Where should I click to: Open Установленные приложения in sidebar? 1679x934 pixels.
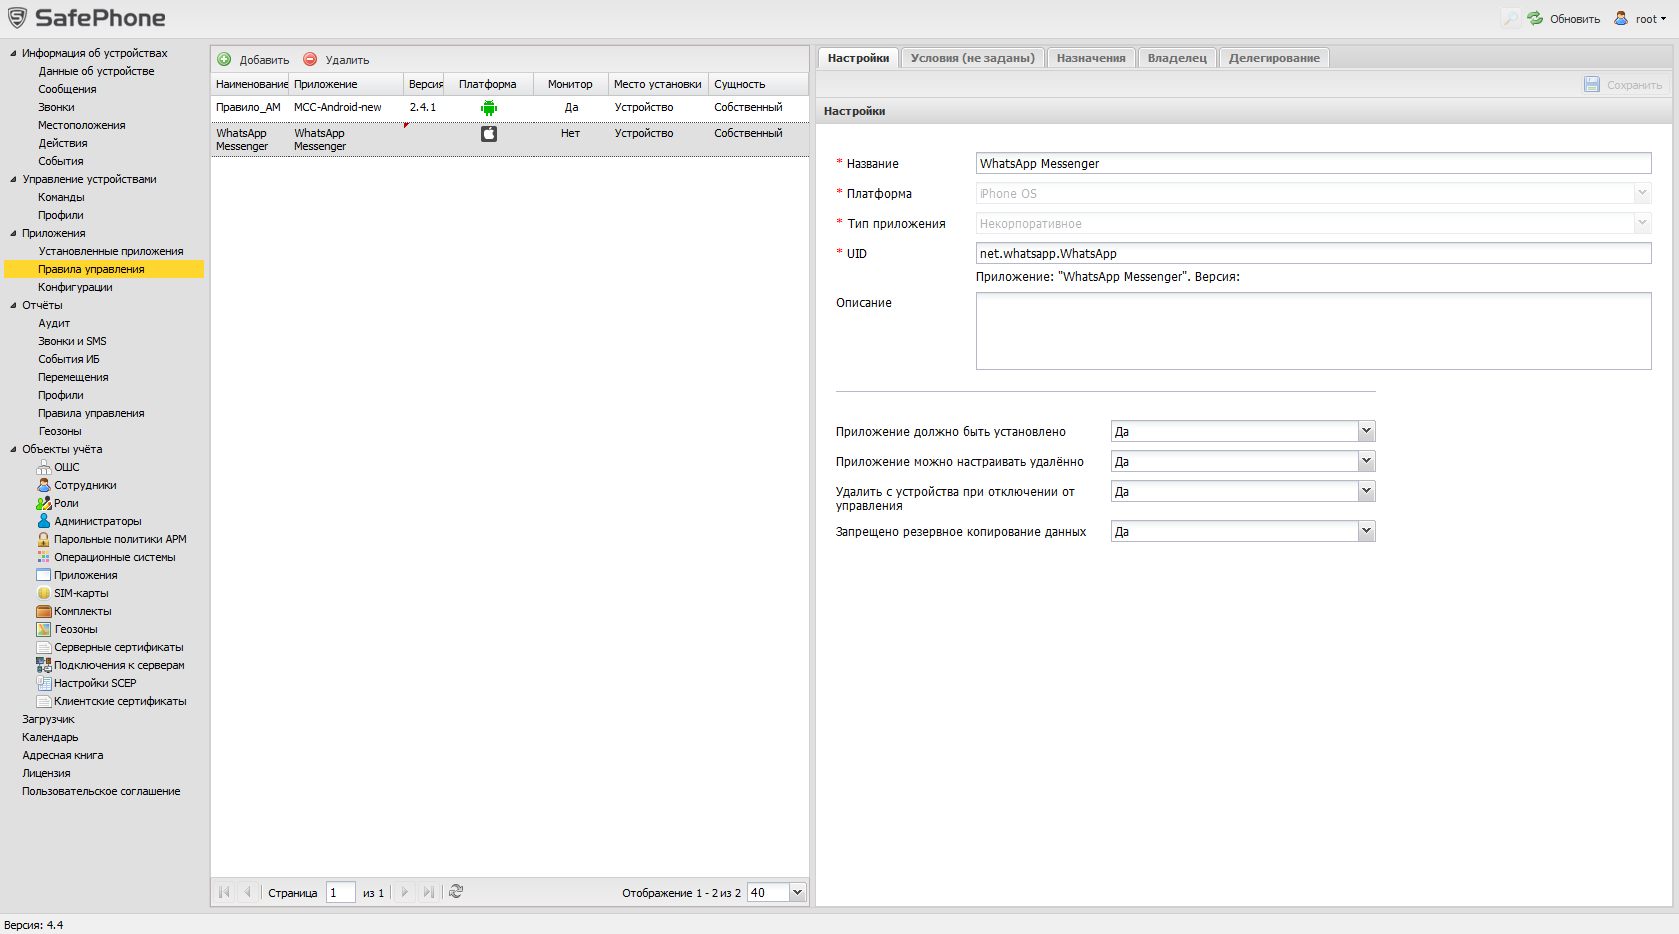click(111, 251)
